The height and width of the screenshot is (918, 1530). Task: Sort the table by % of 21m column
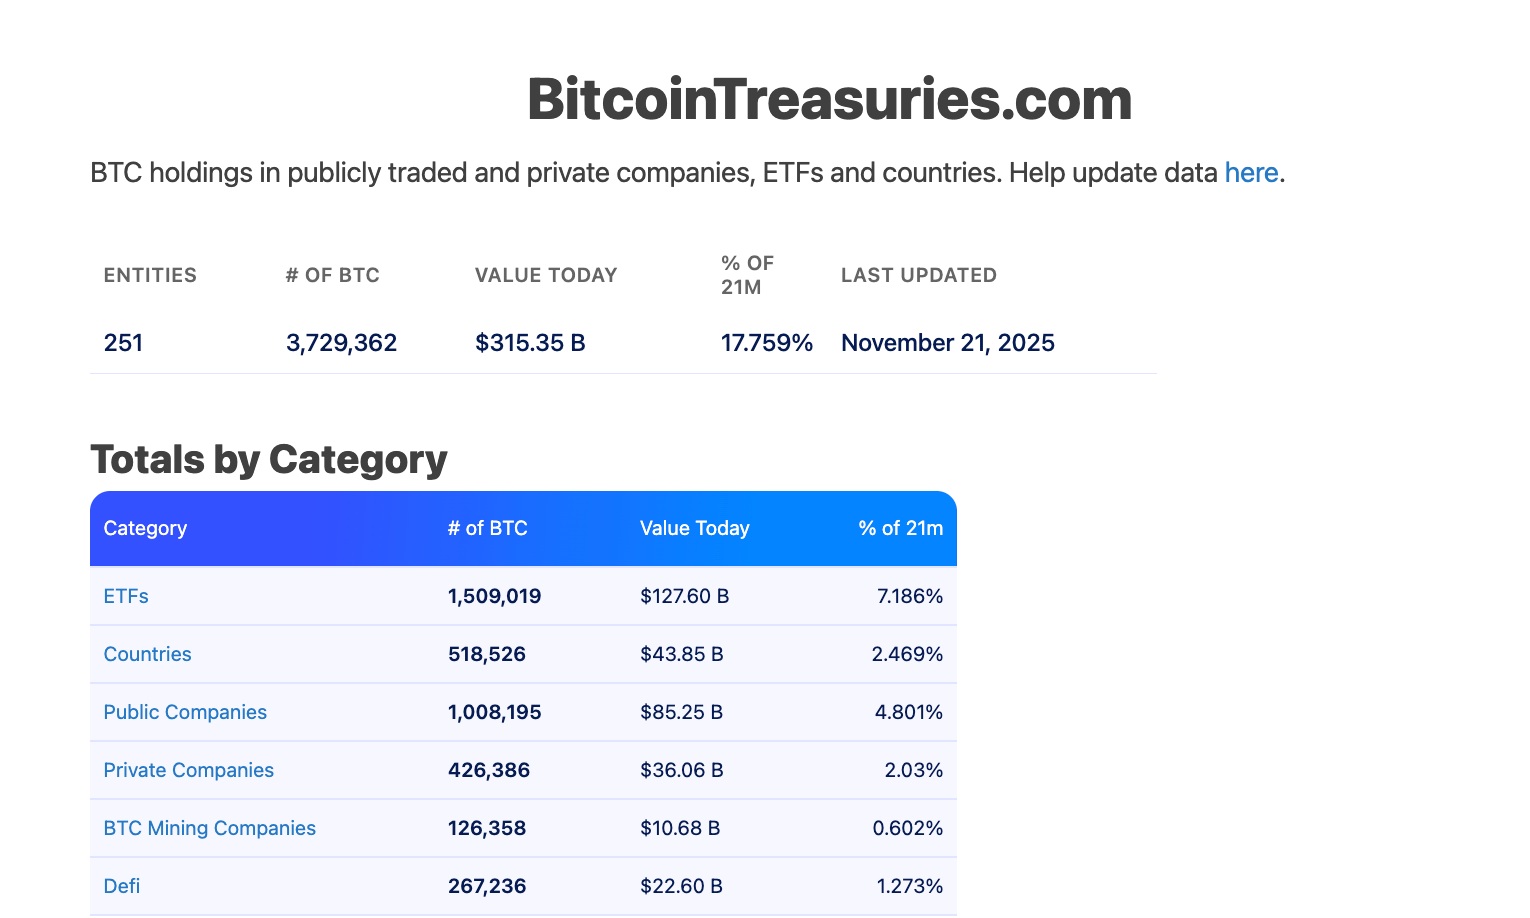click(900, 528)
